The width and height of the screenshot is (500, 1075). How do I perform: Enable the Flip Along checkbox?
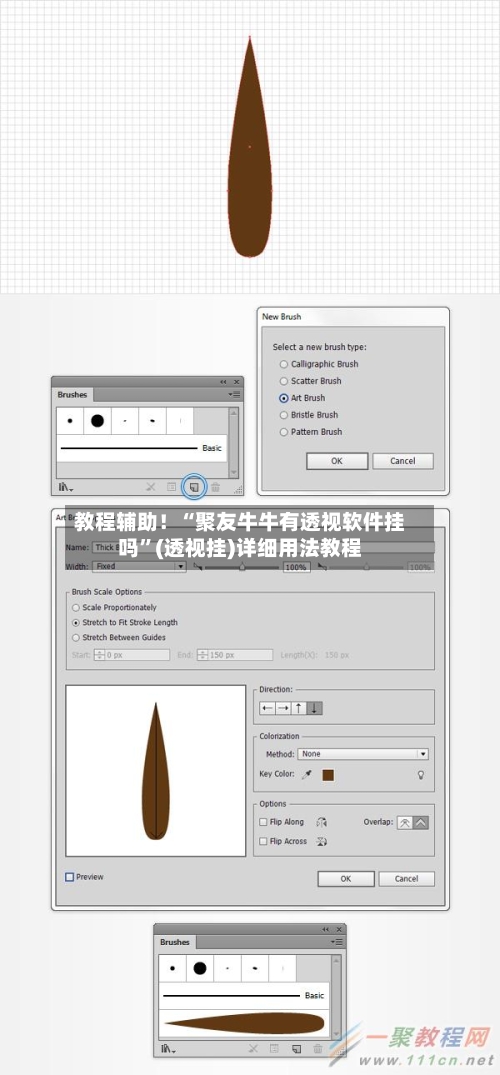(263, 822)
